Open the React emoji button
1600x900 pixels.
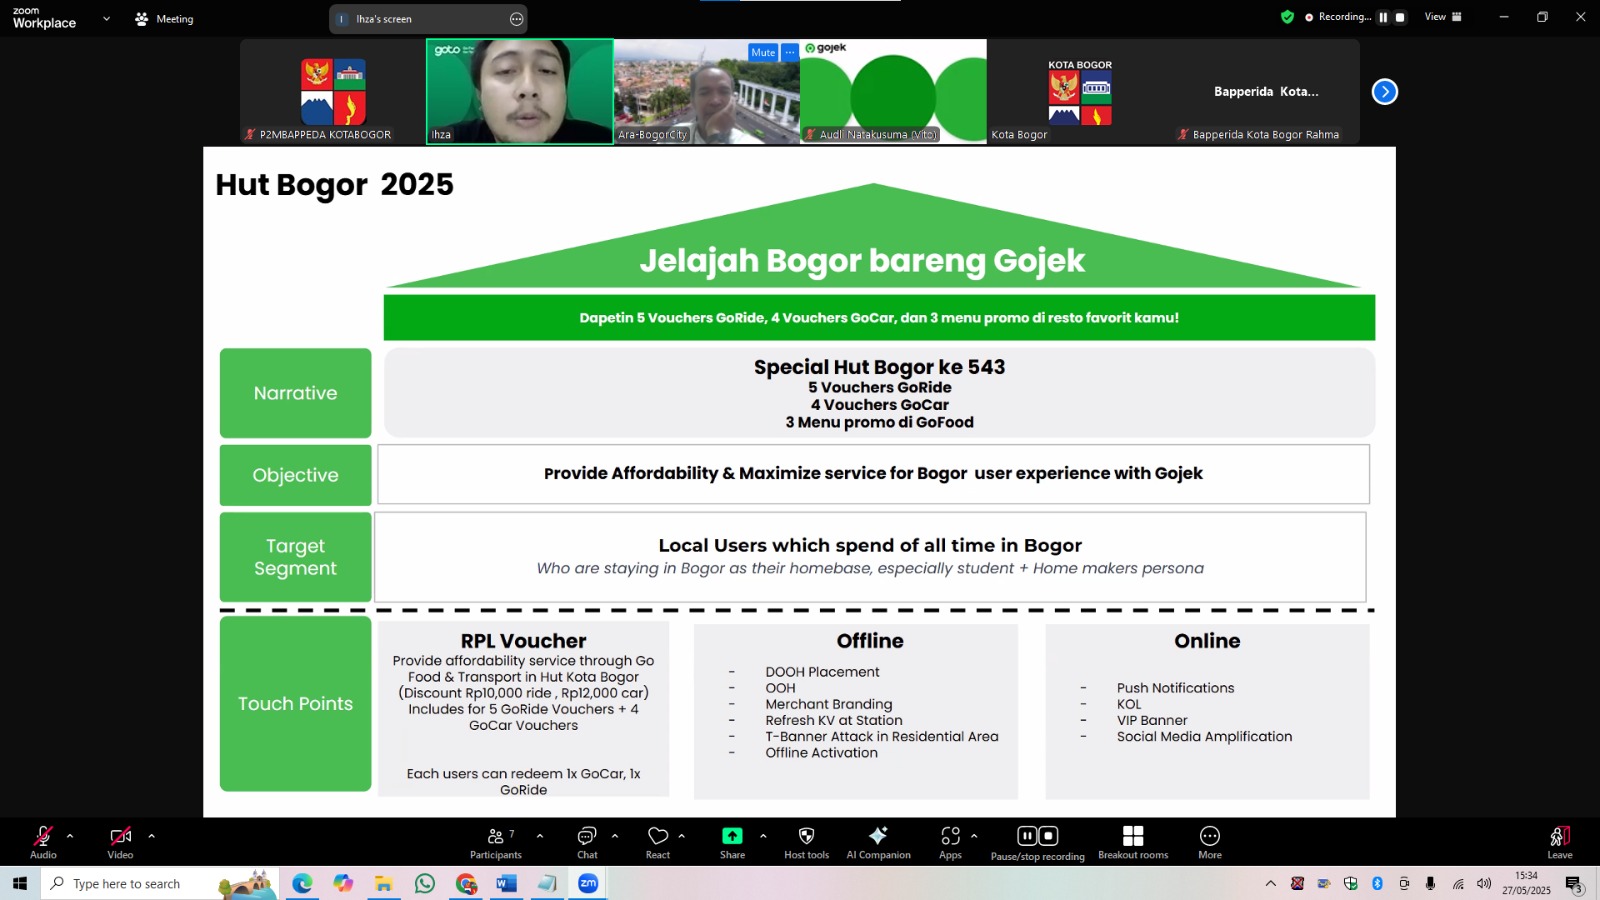coord(658,842)
